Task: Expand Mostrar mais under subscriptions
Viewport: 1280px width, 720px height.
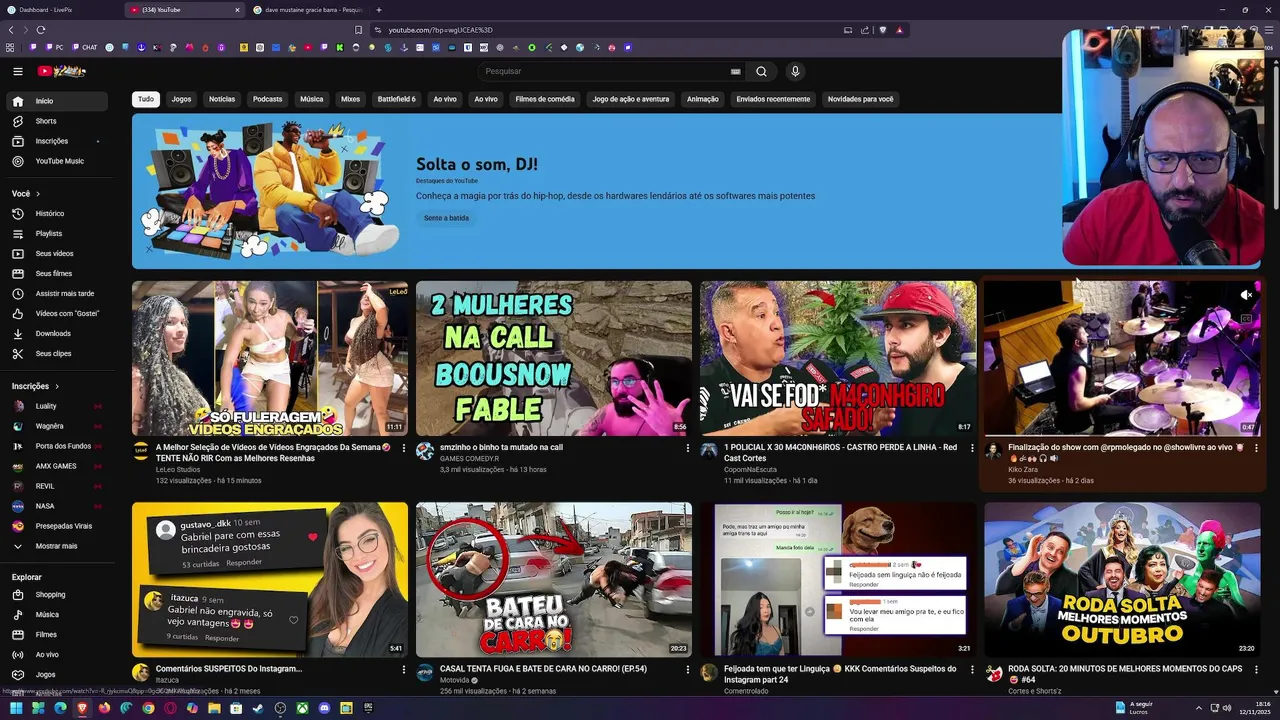Action: pos(58,546)
